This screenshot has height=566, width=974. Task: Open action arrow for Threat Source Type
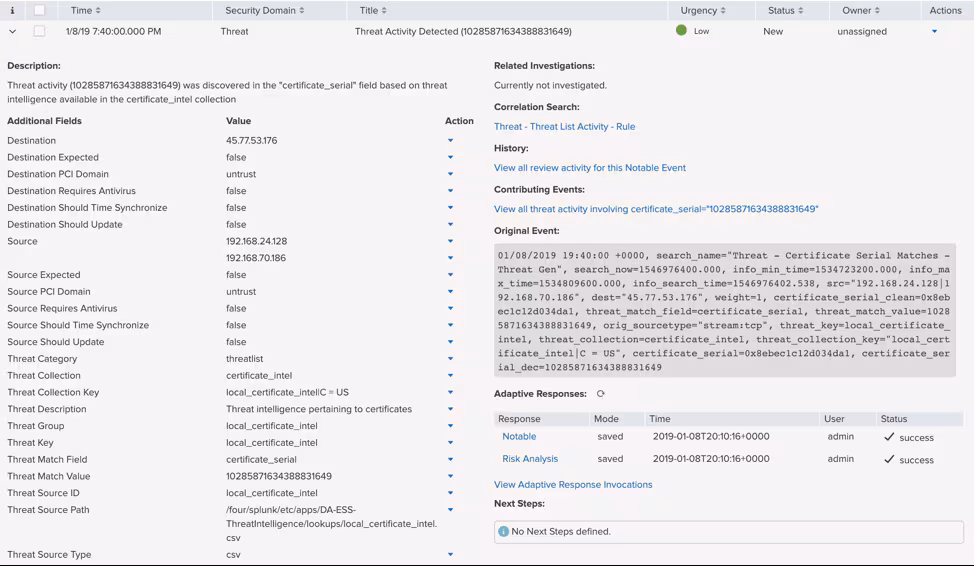[450, 554]
